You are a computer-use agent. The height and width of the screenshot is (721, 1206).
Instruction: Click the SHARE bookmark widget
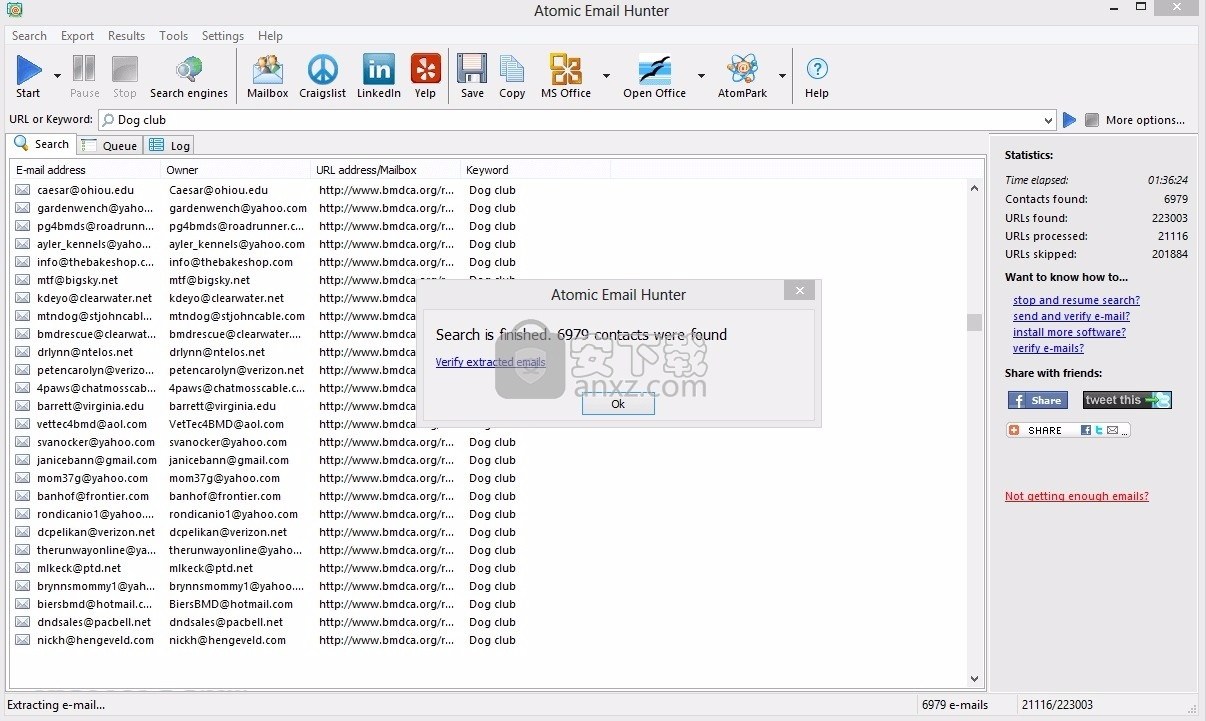click(1068, 430)
